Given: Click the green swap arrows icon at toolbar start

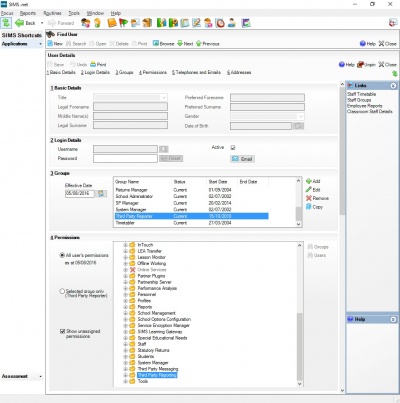Looking at the screenshot, I should (x=6, y=23).
